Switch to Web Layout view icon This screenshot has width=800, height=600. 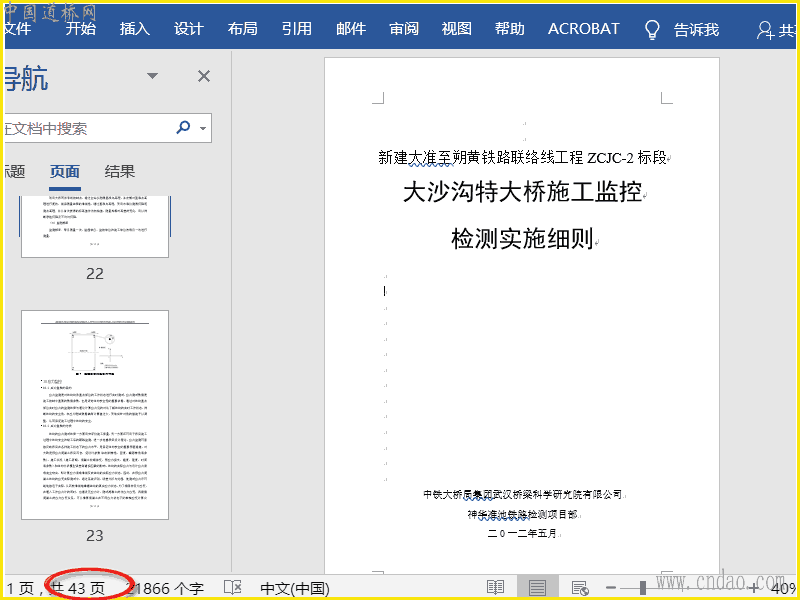click(580, 588)
